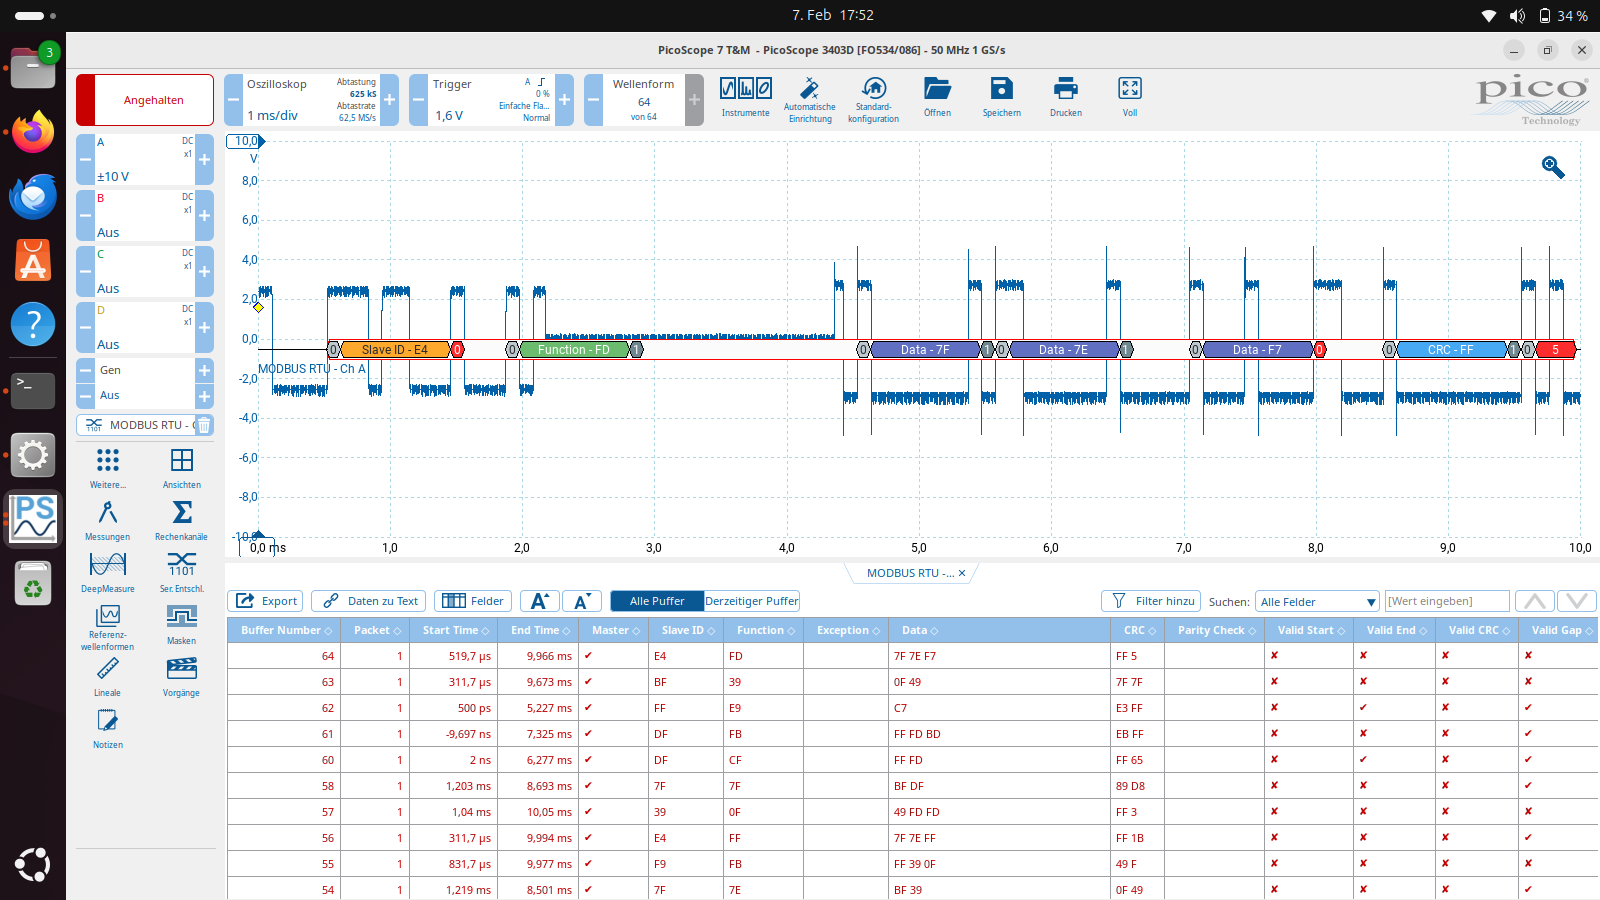The height and width of the screenshot is (900, 1600).
Task: Sort by the Buffer Number column header
Action: coord(284,630)
